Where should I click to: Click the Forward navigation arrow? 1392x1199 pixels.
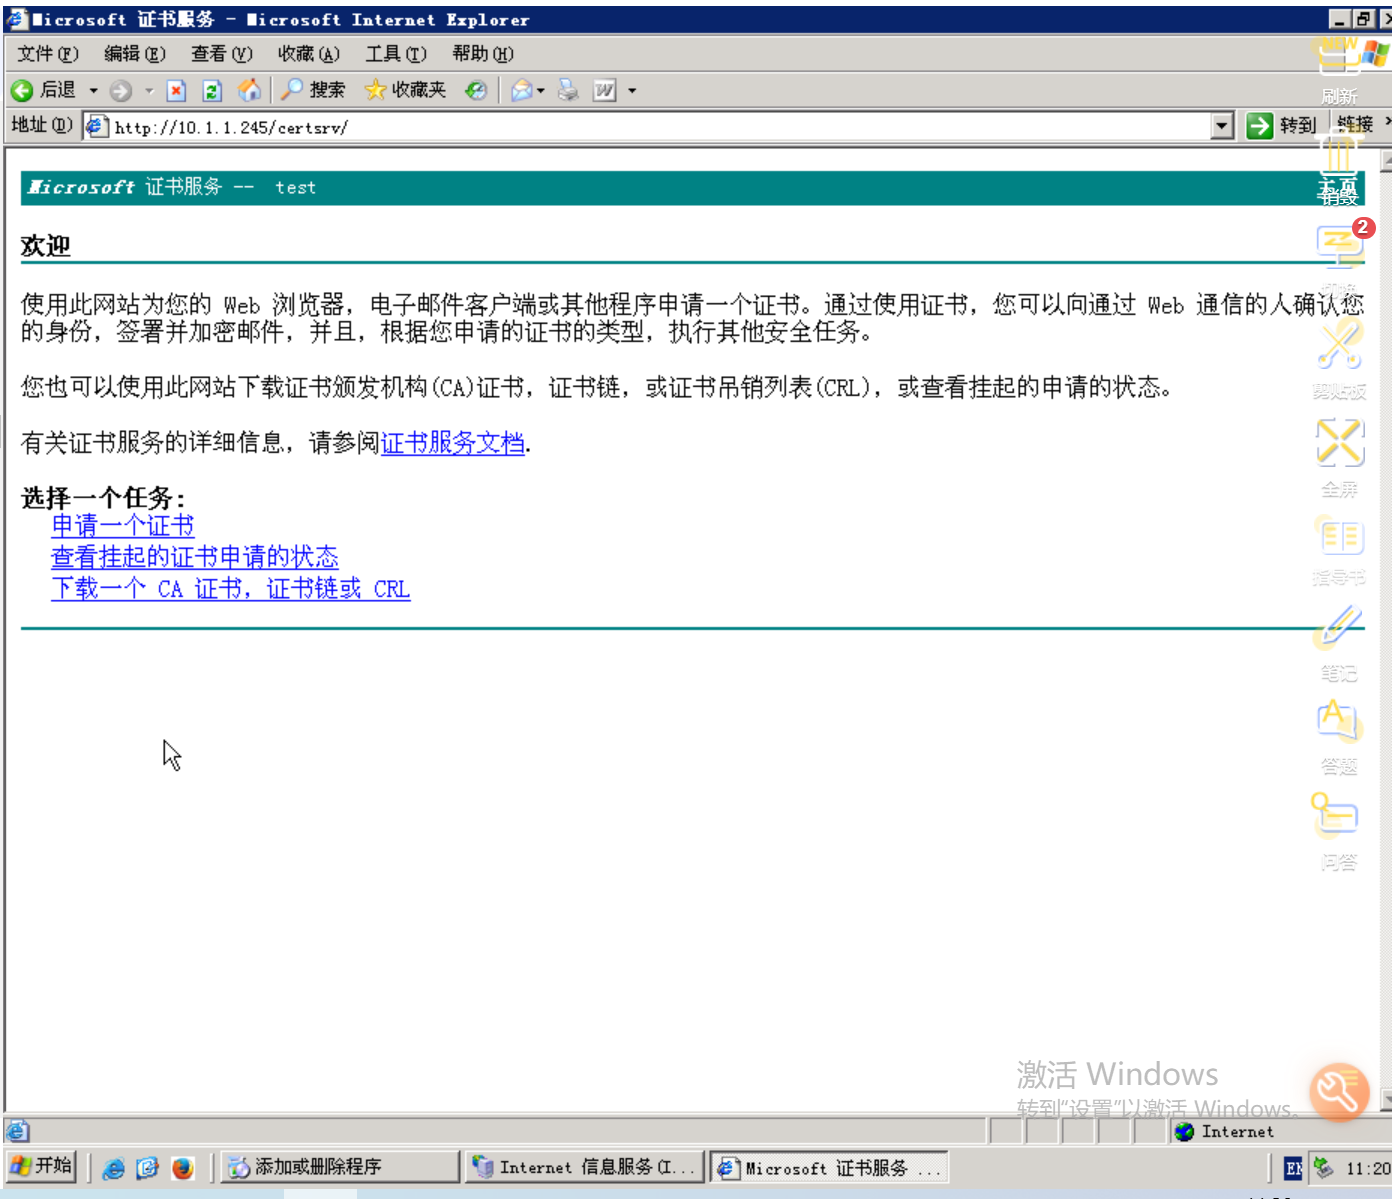pos(120,91)
